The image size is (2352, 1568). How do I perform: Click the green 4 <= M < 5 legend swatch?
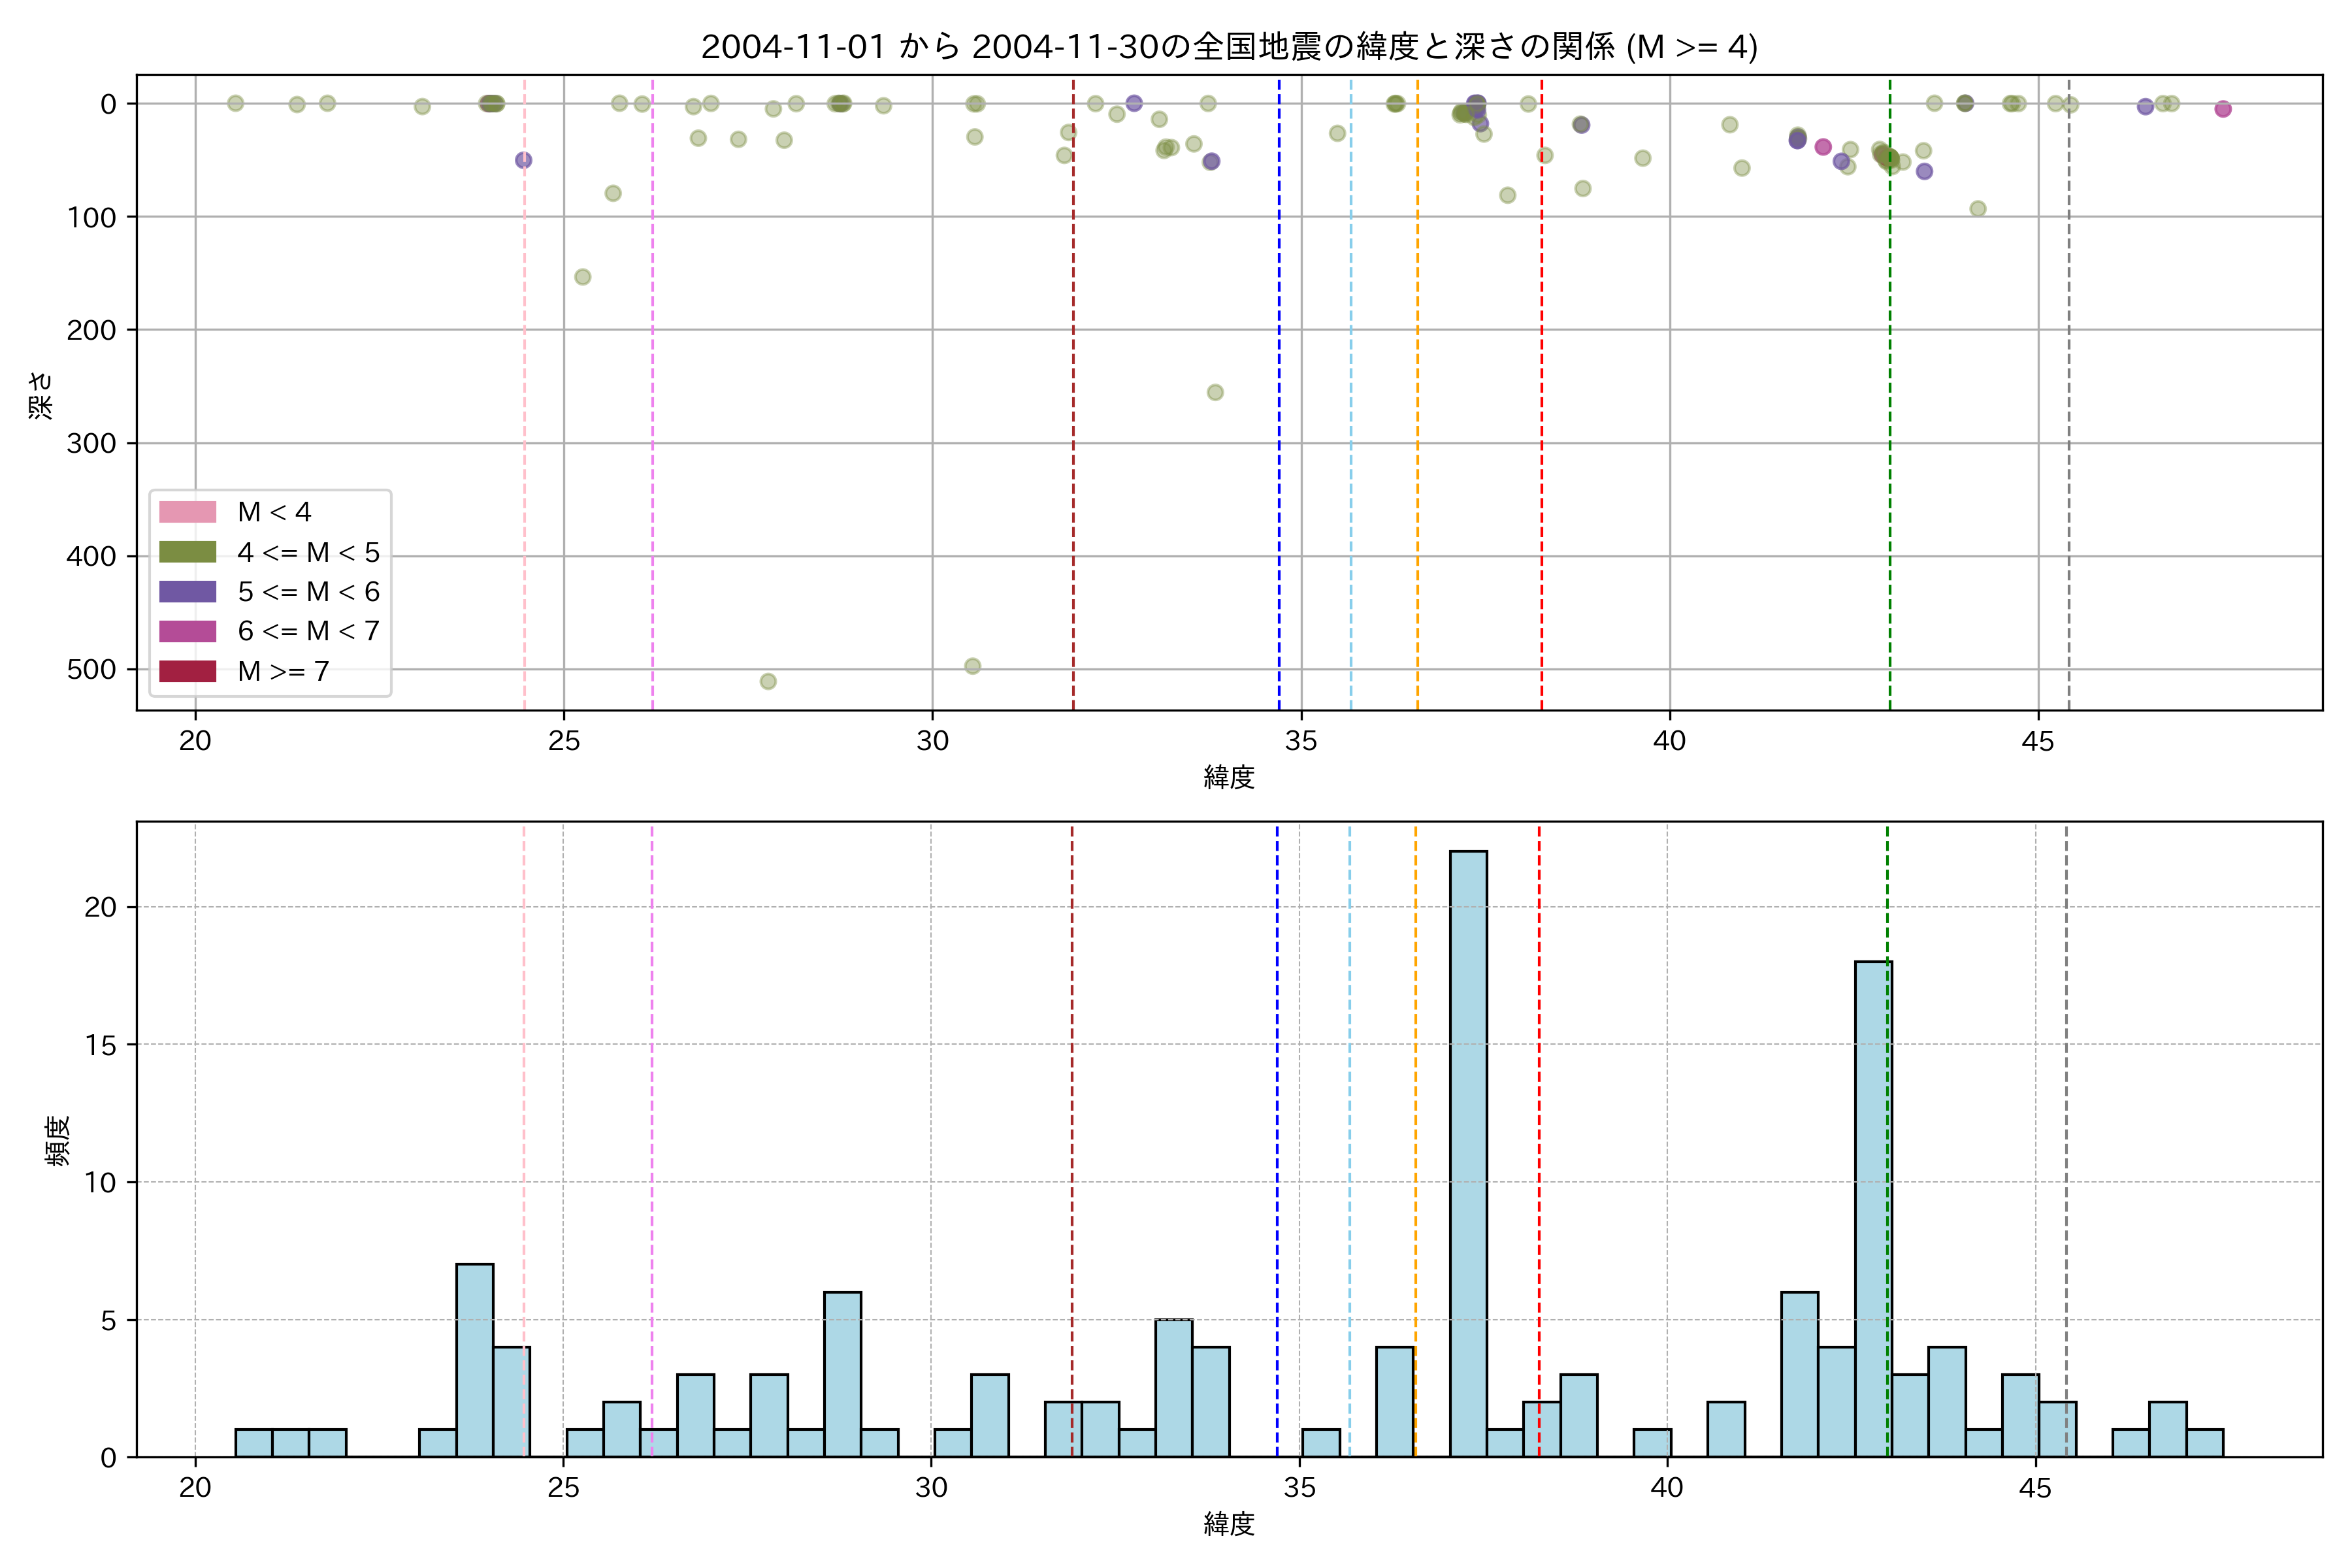click(x=187, y=552)
